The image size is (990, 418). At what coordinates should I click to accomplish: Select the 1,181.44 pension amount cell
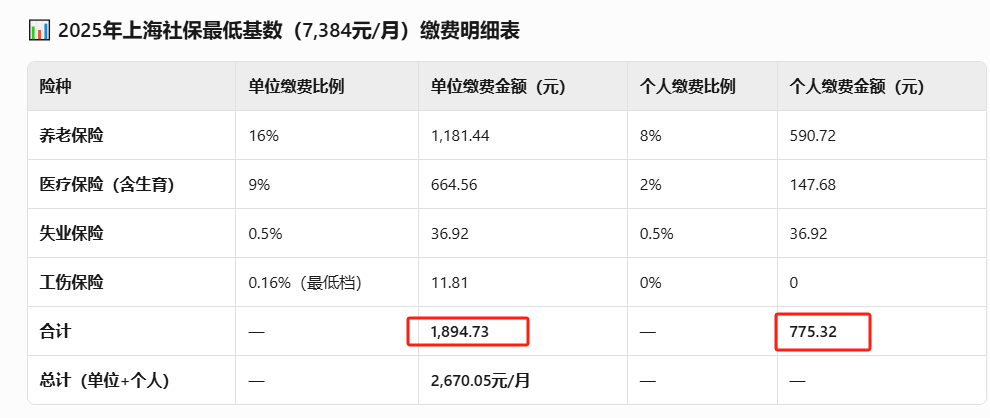460,135
